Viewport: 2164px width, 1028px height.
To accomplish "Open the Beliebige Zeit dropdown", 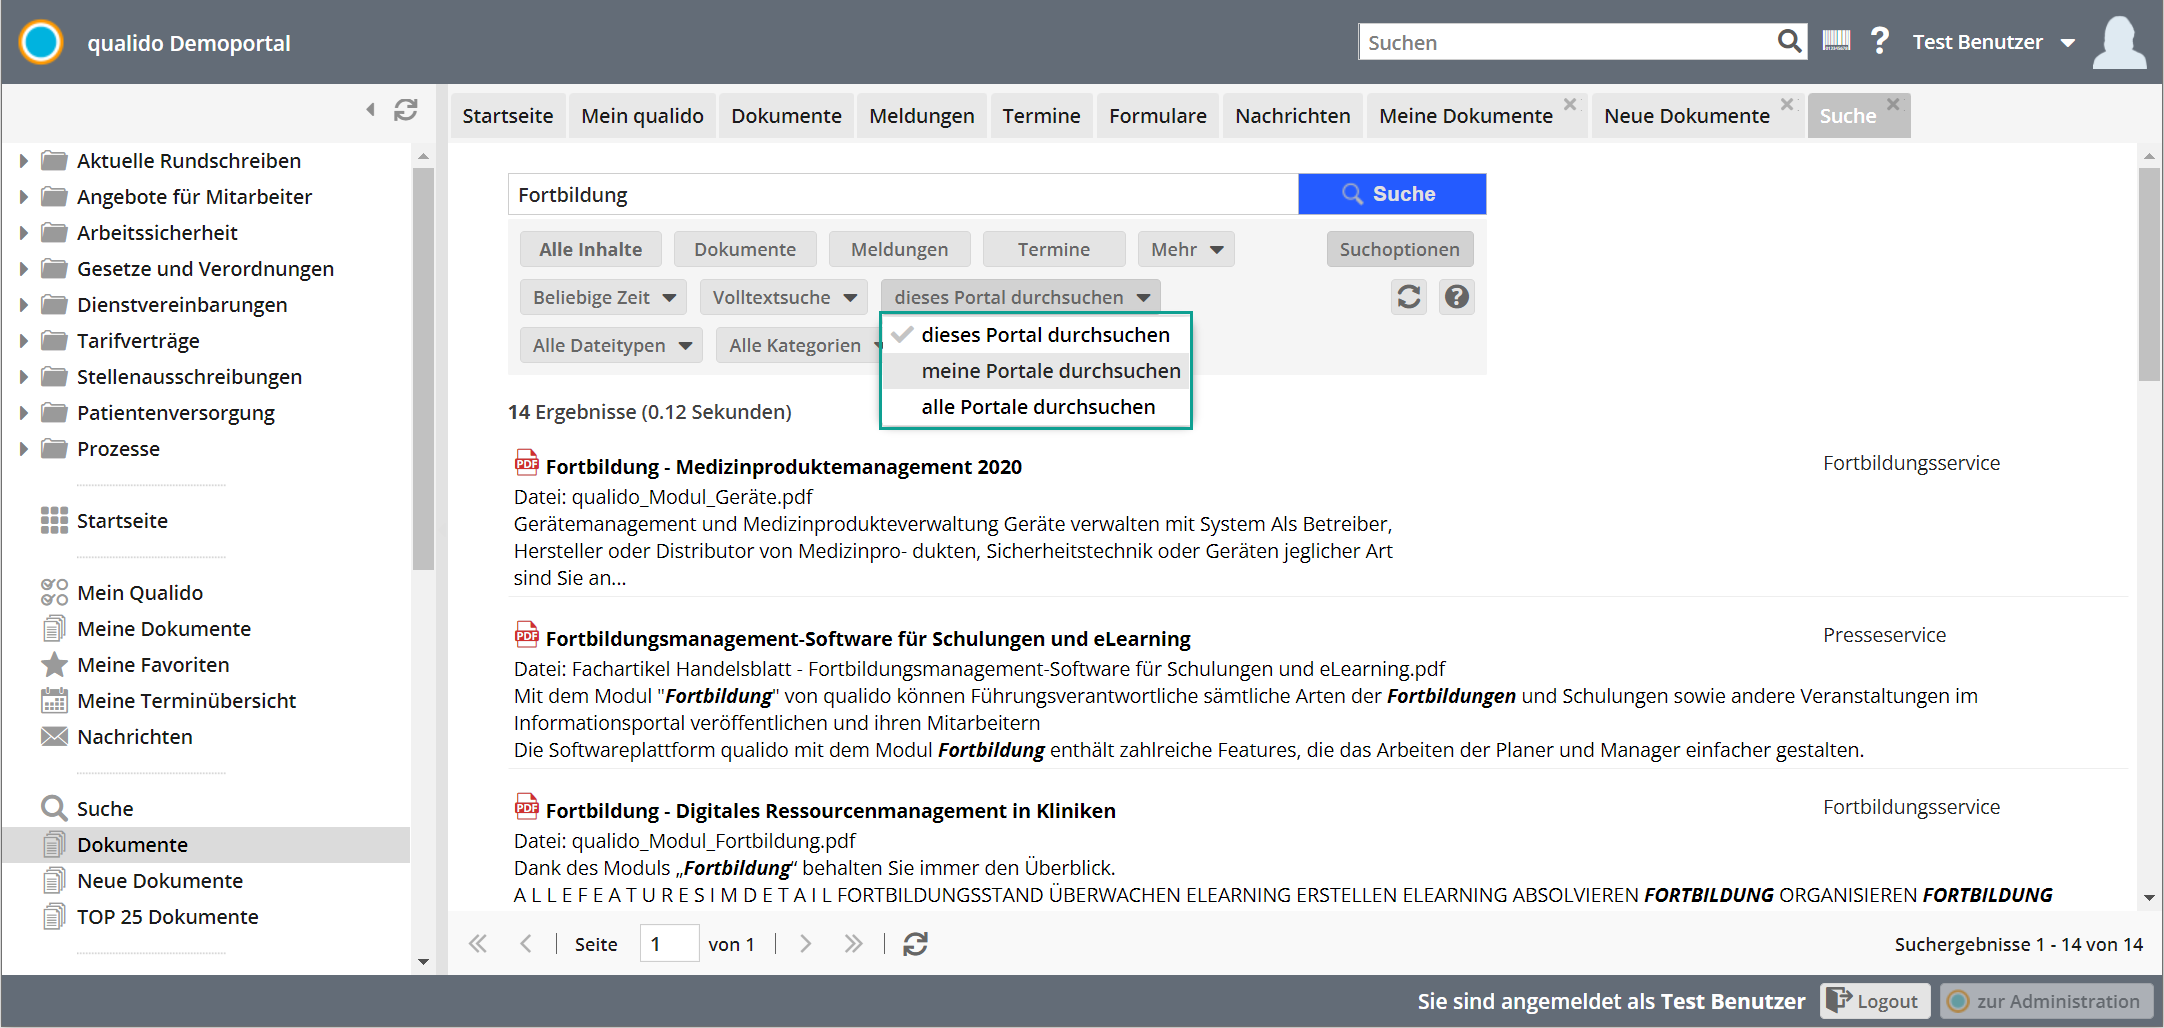I will [603, 298].
